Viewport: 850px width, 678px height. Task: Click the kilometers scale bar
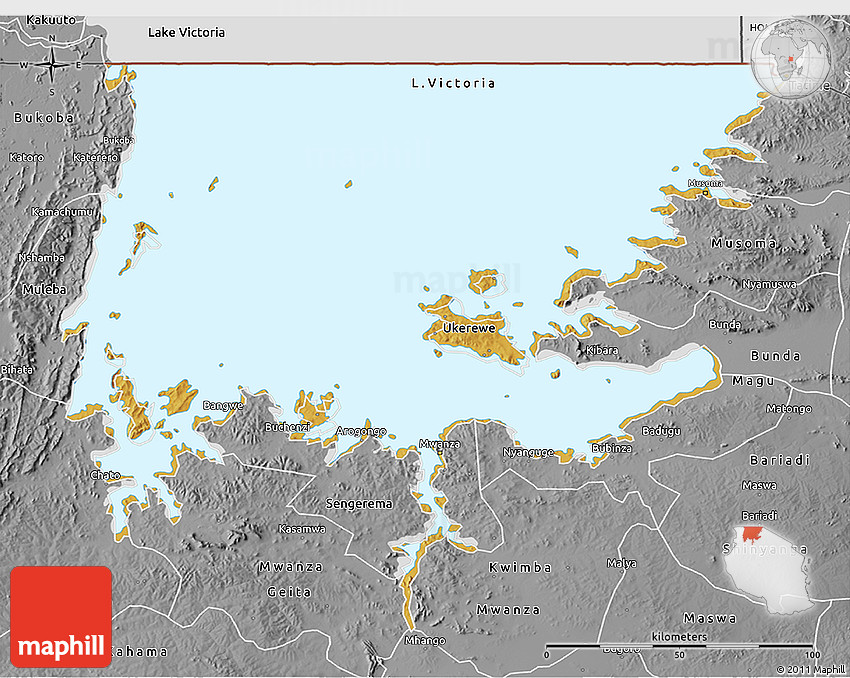coord(678,646)
